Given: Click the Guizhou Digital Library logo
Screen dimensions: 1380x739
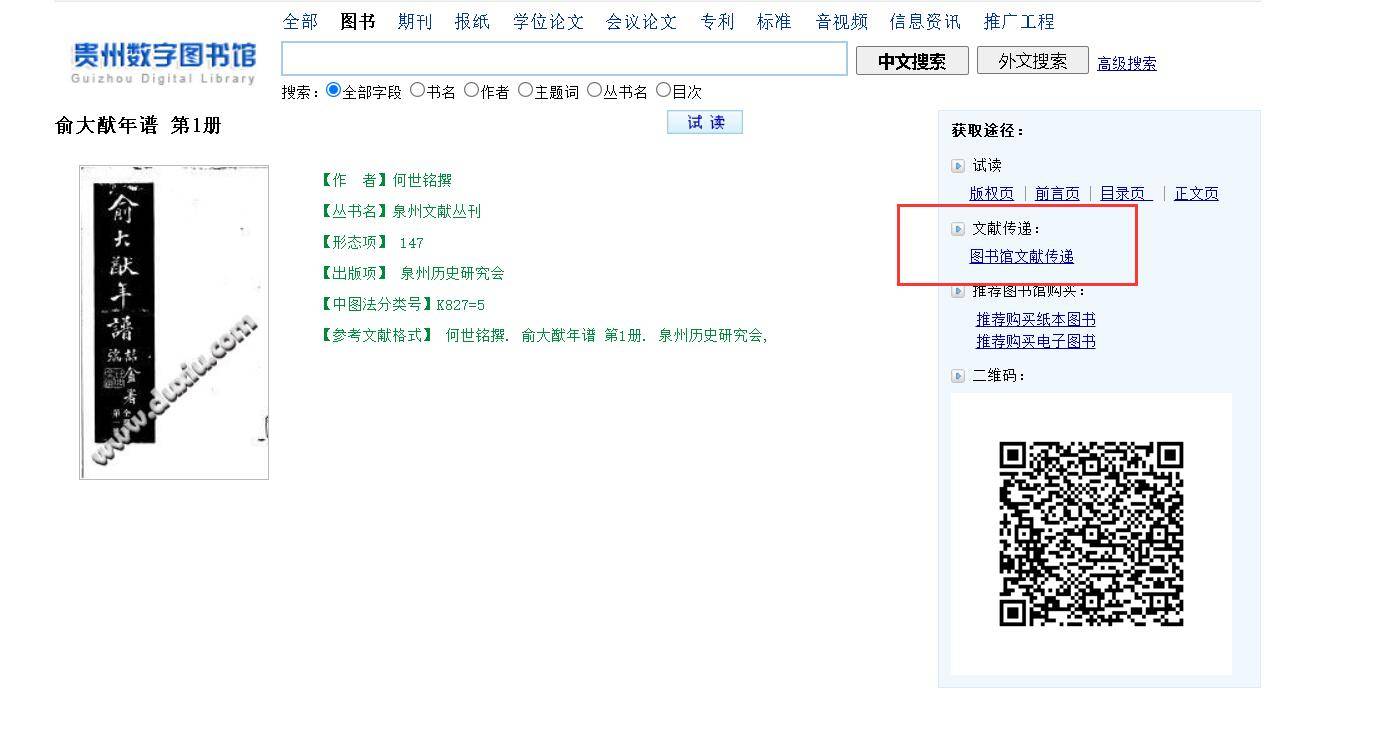Looking at the screenshot, I should tap(164, 62).
